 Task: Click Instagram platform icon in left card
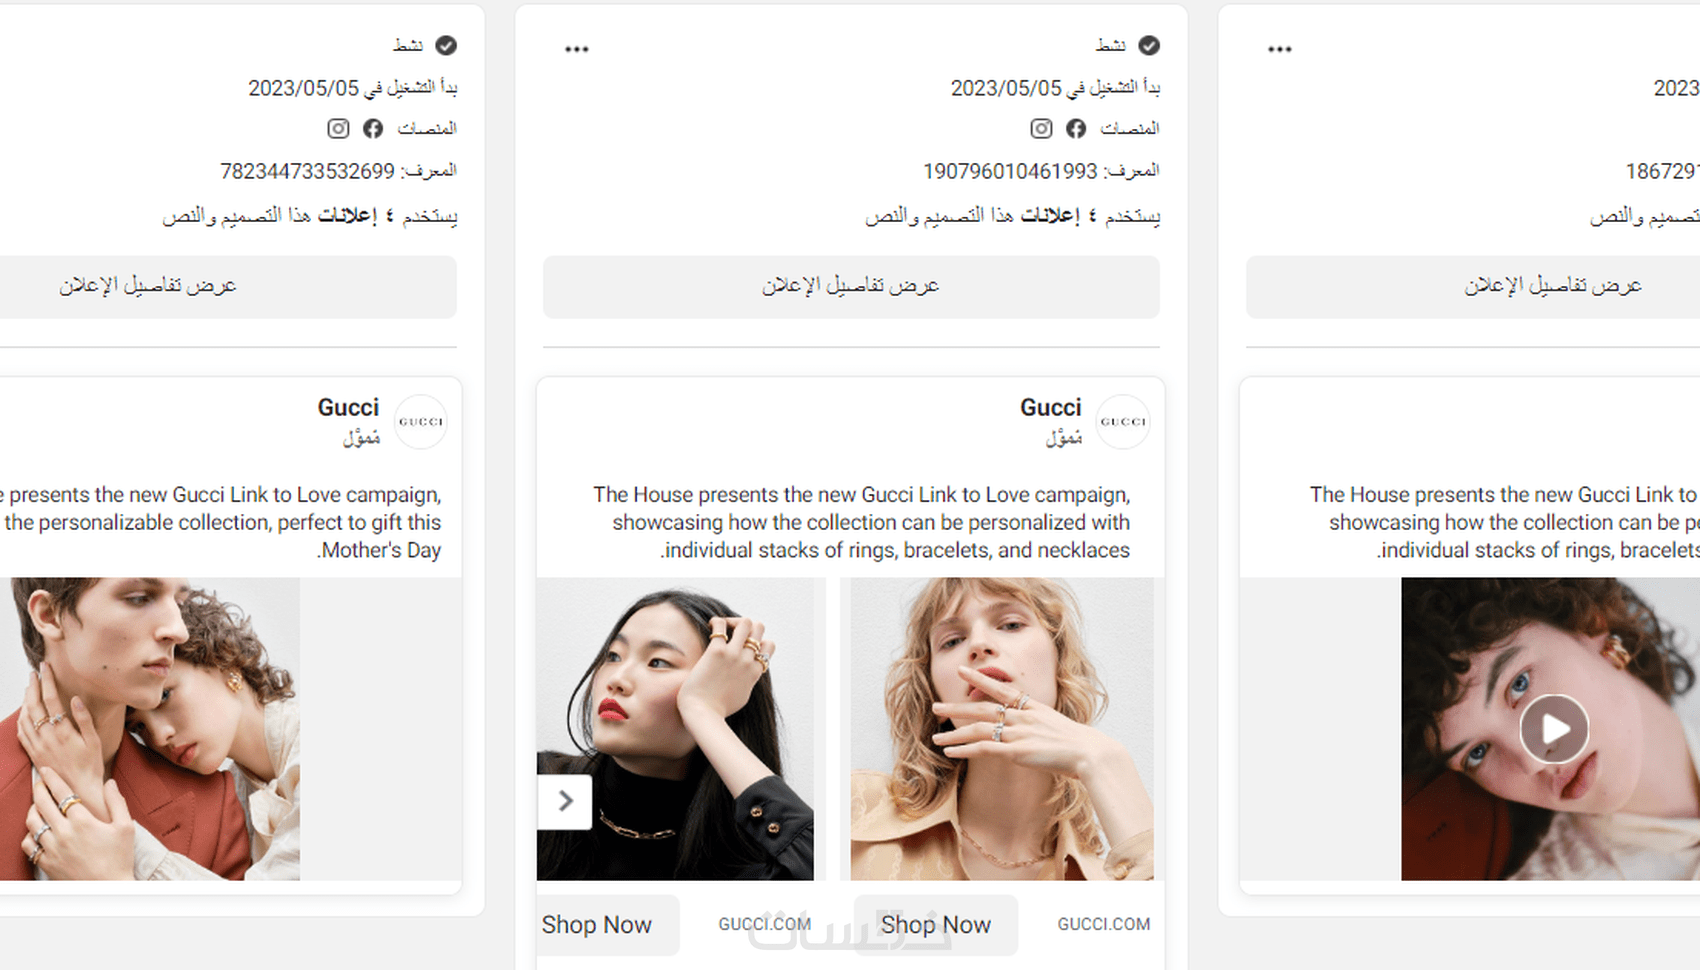[x=338, y=129]
